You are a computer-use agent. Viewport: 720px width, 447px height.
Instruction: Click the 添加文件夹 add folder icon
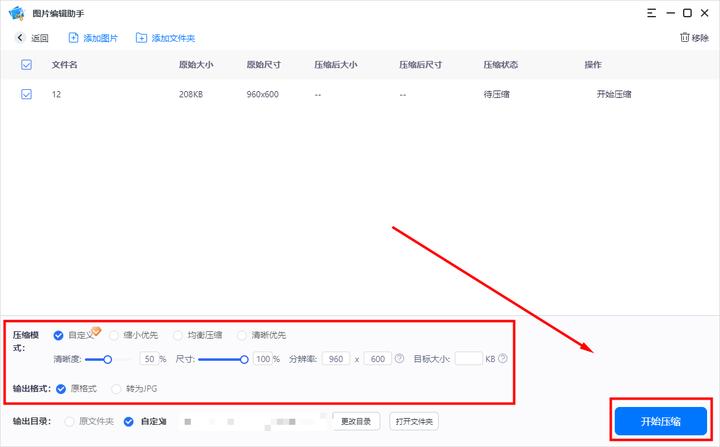pyautogui.click(x=141, y=38)
